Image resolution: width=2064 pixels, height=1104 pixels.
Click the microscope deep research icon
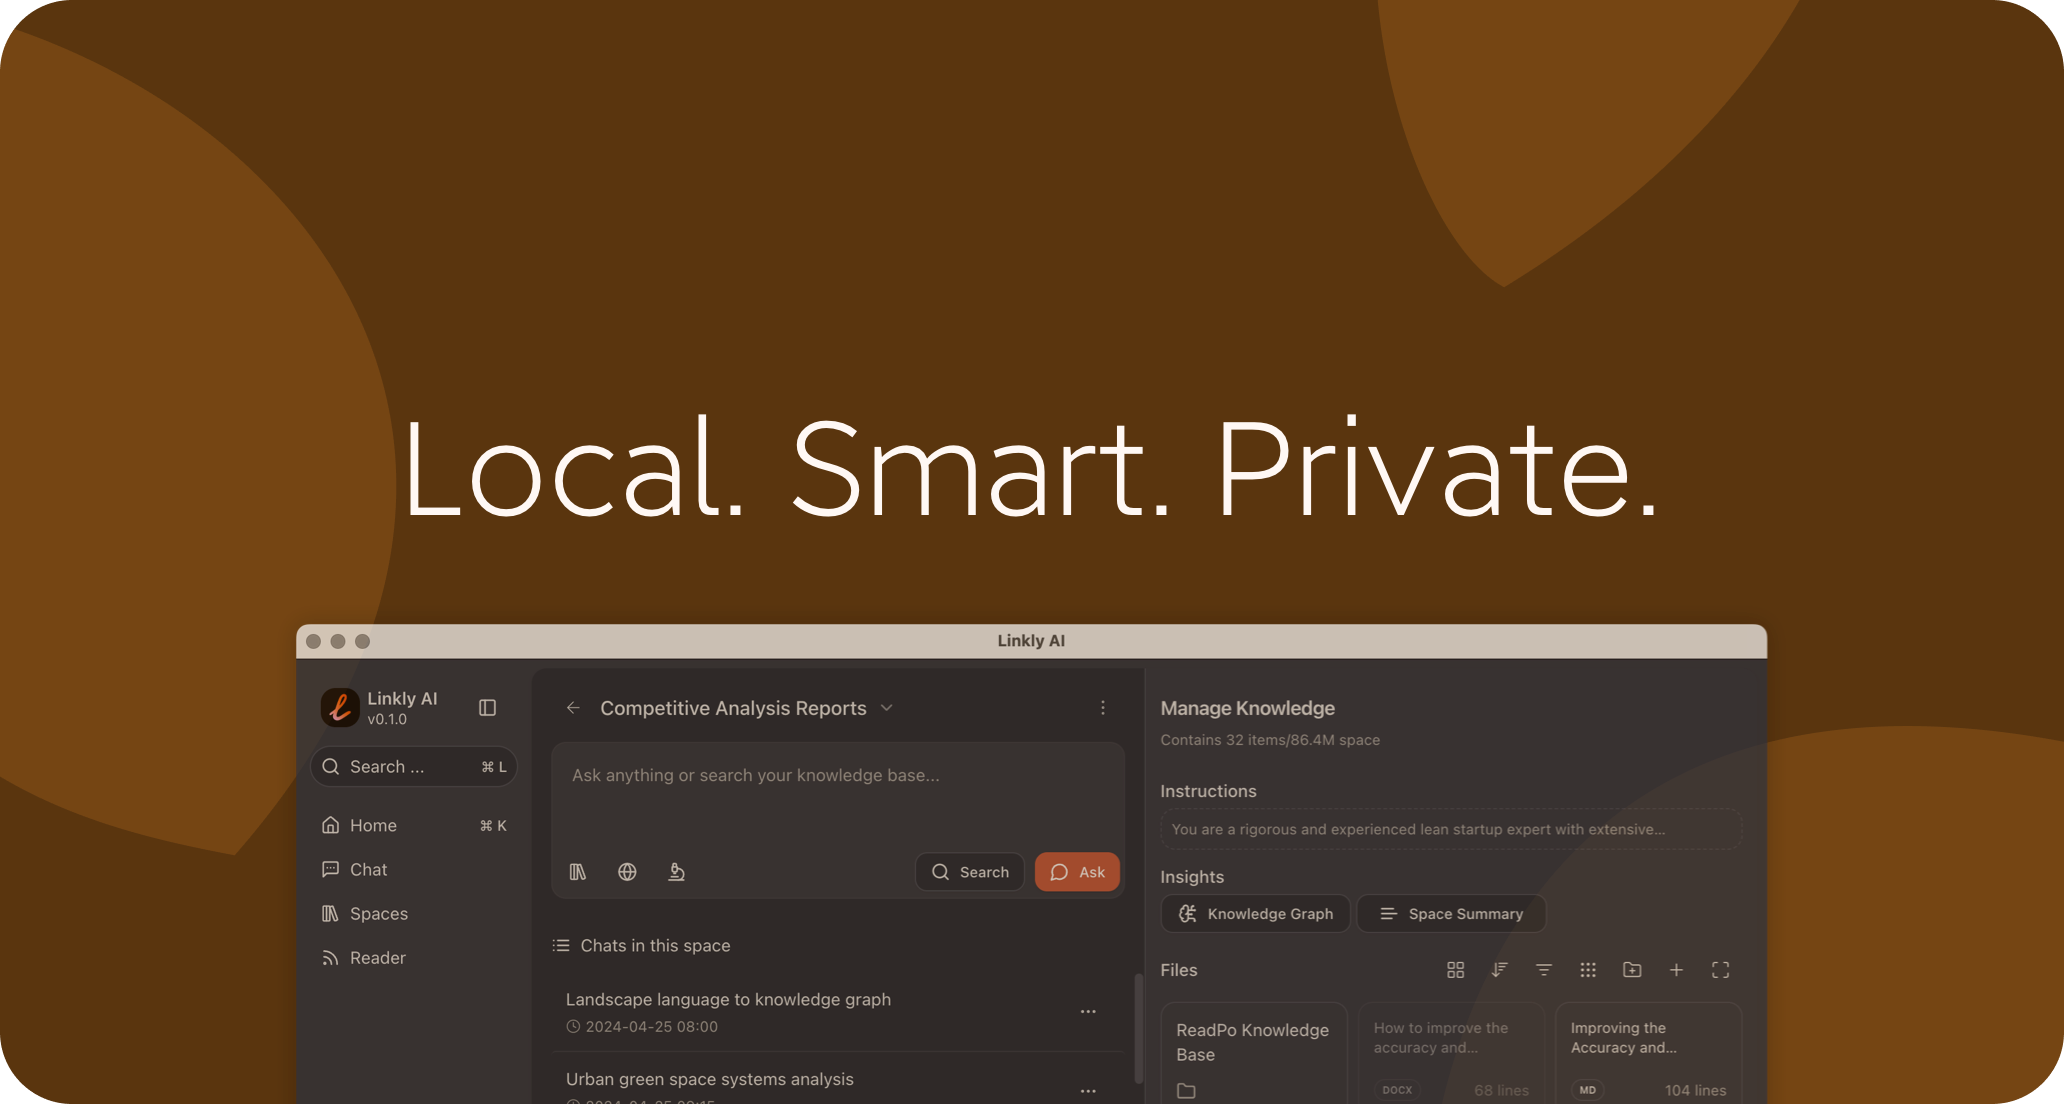(x=677, y=872)
